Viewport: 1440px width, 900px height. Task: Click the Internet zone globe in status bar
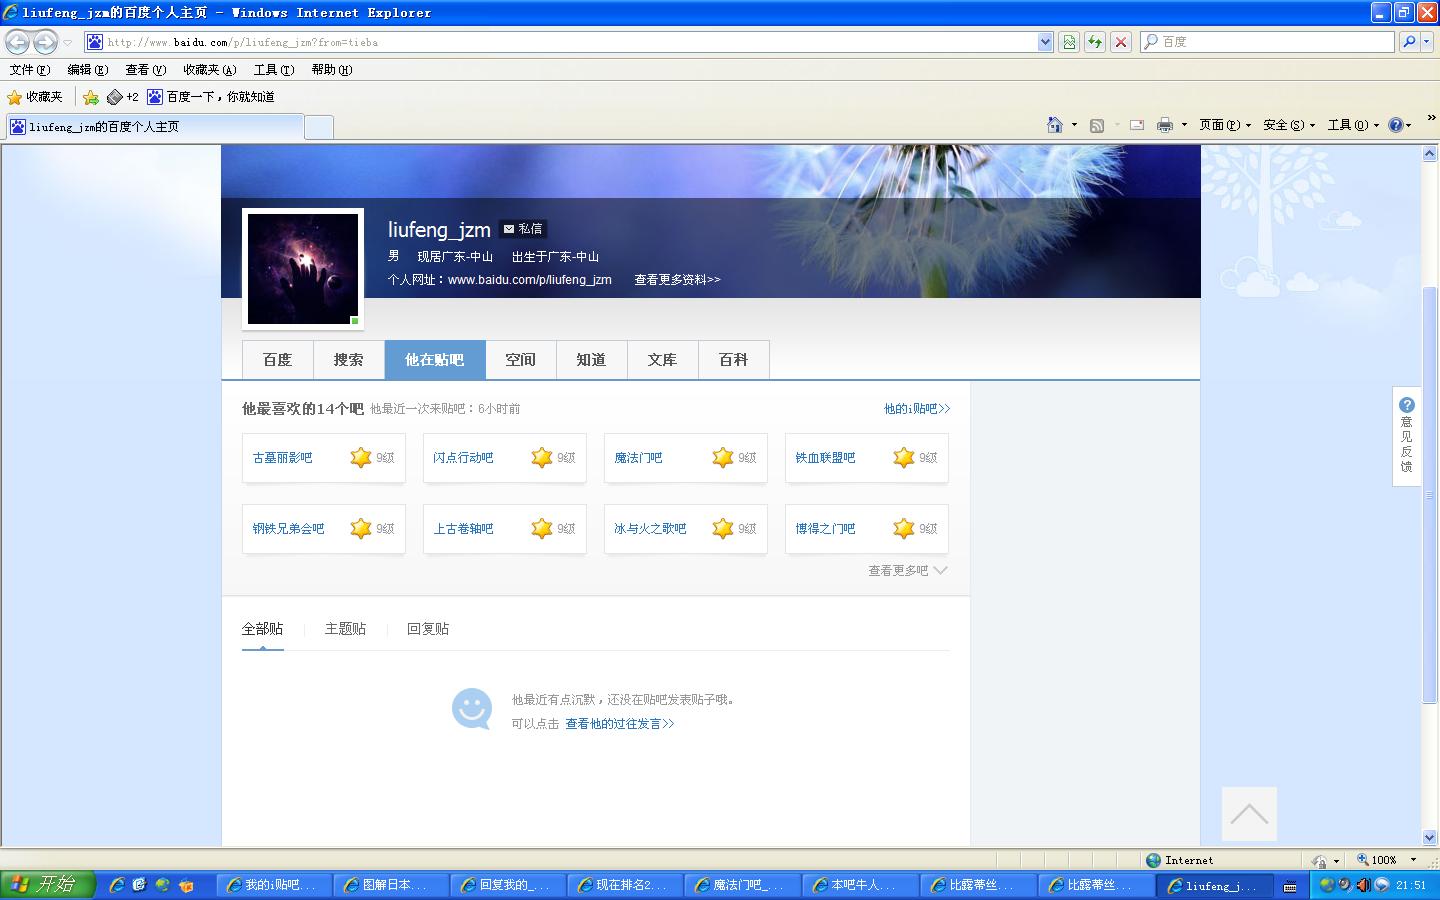pyautogui.click(x=1154, y=860)
